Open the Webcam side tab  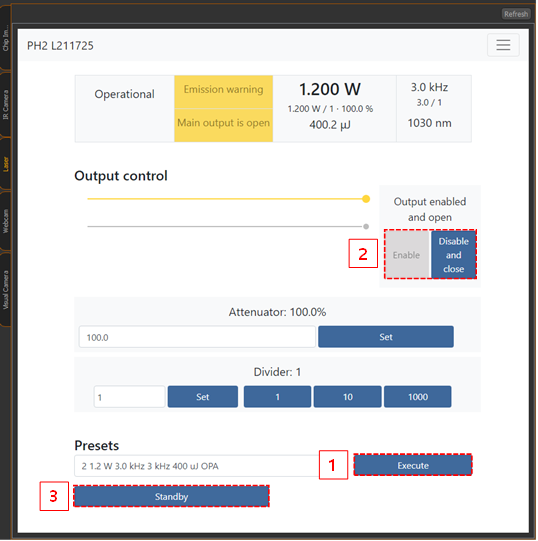pyautogui.click(x=6, y=221)
